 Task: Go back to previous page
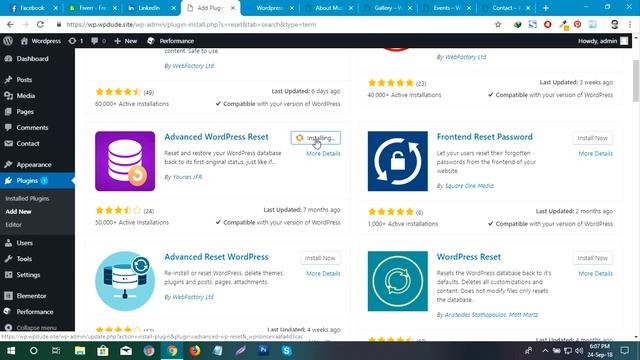coord(10,24)
